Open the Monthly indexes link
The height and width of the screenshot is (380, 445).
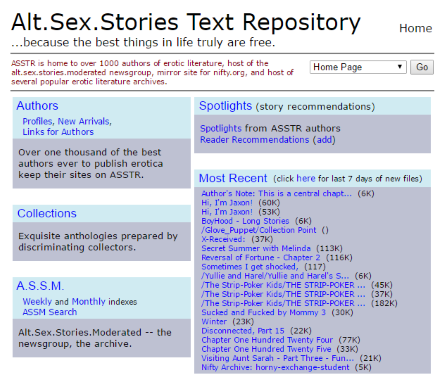88,302
